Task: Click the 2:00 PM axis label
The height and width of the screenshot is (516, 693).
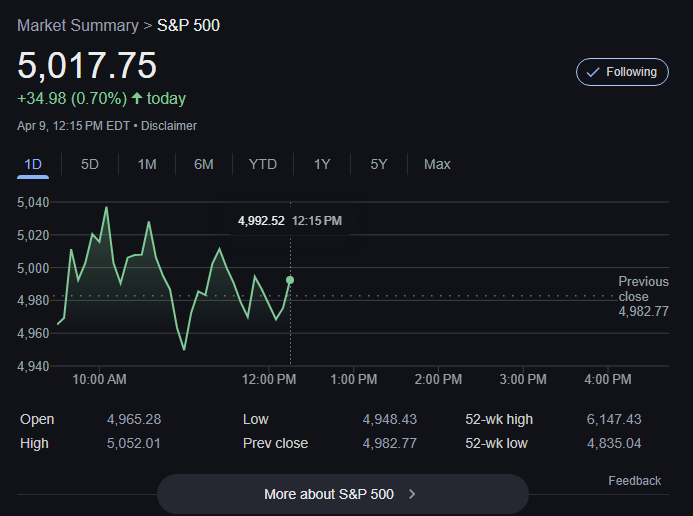Action: click(x=438, y=379)
